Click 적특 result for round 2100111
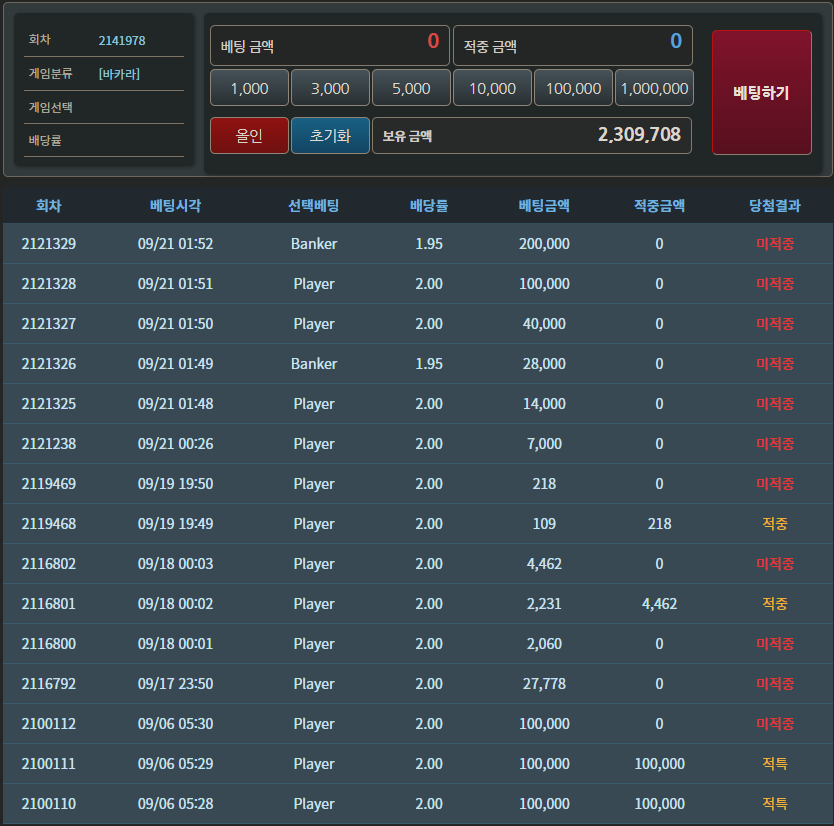Screen dimensions: 834x826 [x=775, y=764]
